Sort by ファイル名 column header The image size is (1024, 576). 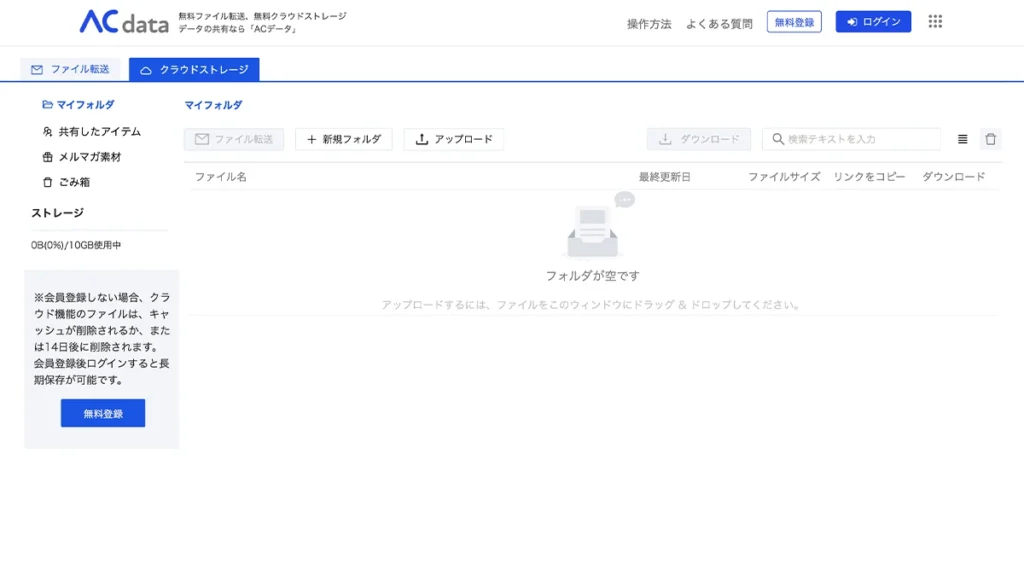pyautogui.click(x=221, y=177)
